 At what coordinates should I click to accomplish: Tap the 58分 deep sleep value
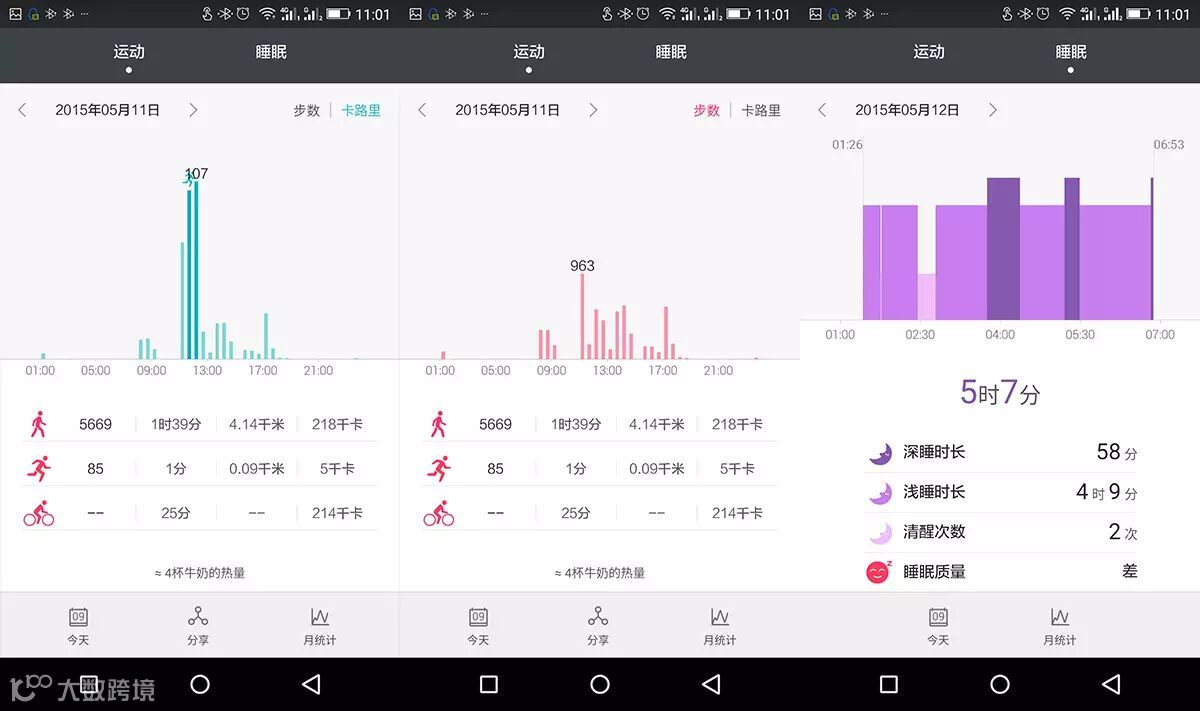(1117, 452)
